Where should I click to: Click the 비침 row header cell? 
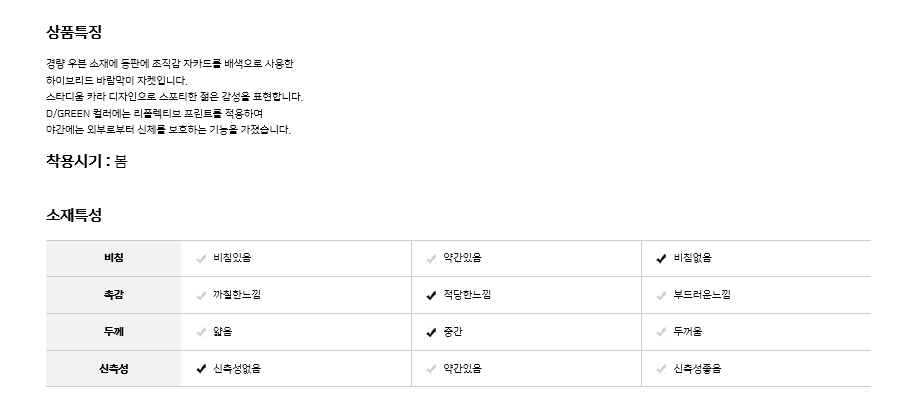(x=113, y=258)
